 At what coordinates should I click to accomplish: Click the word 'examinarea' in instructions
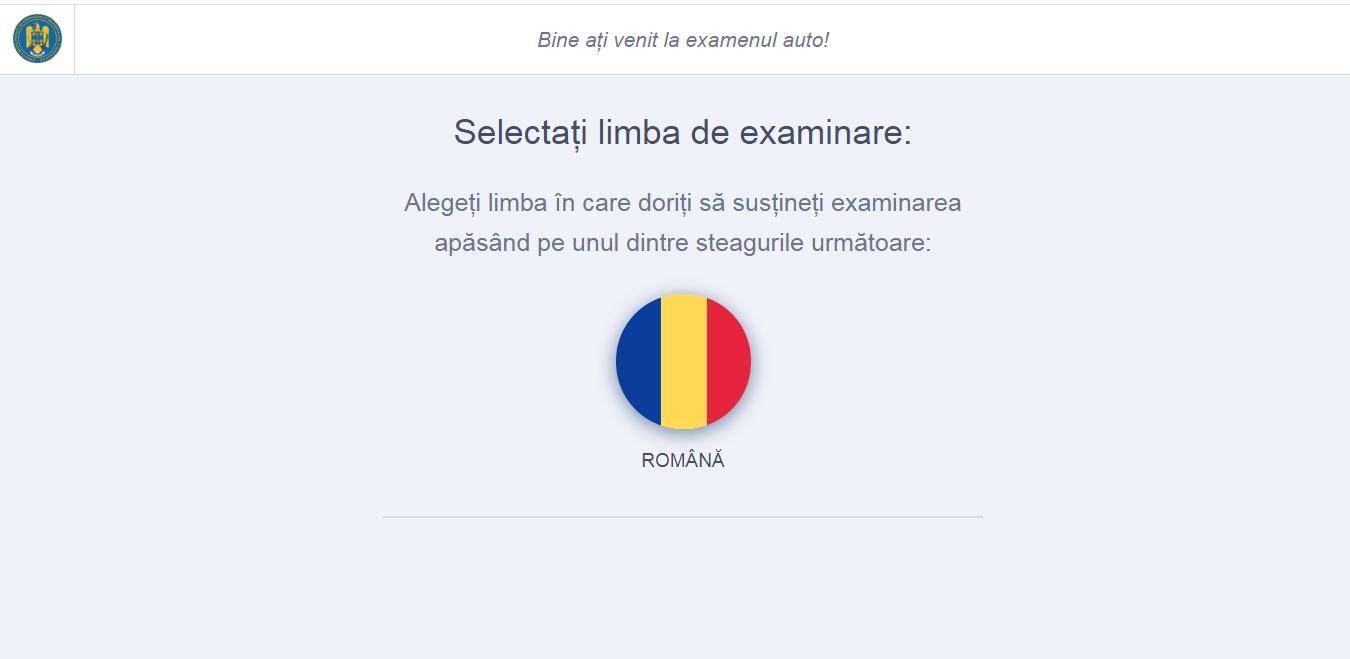coord(896,203)
